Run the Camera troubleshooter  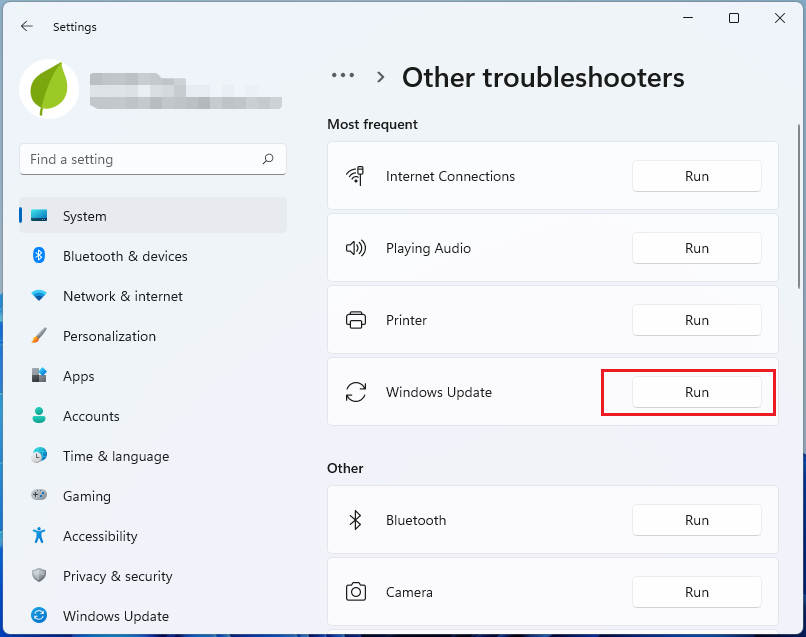coord(697,592)
